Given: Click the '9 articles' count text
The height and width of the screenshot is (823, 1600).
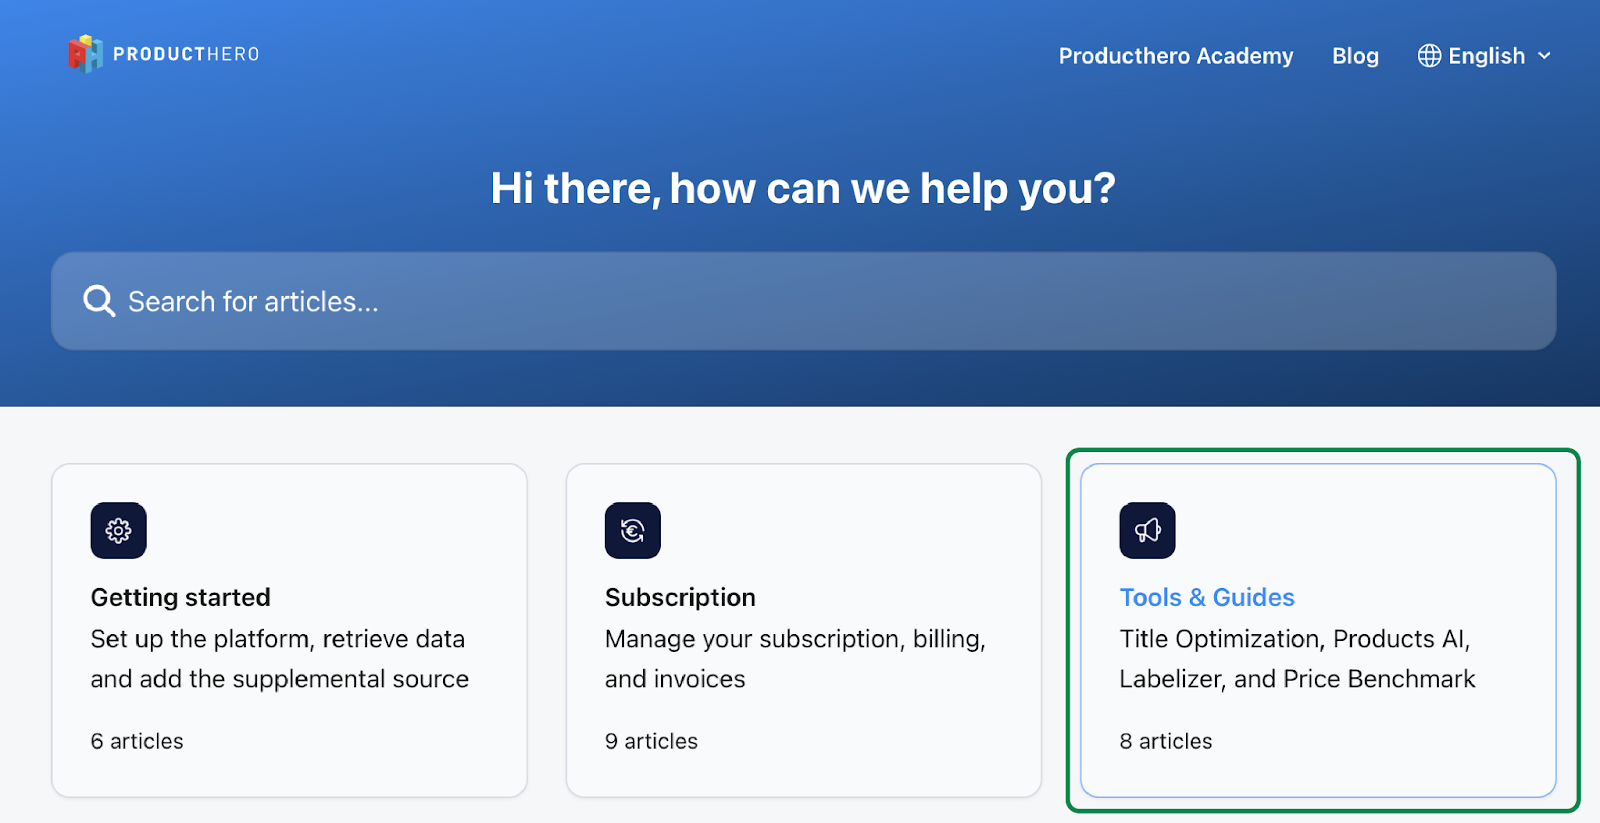Looking at the screenshot, I should 651,741.
